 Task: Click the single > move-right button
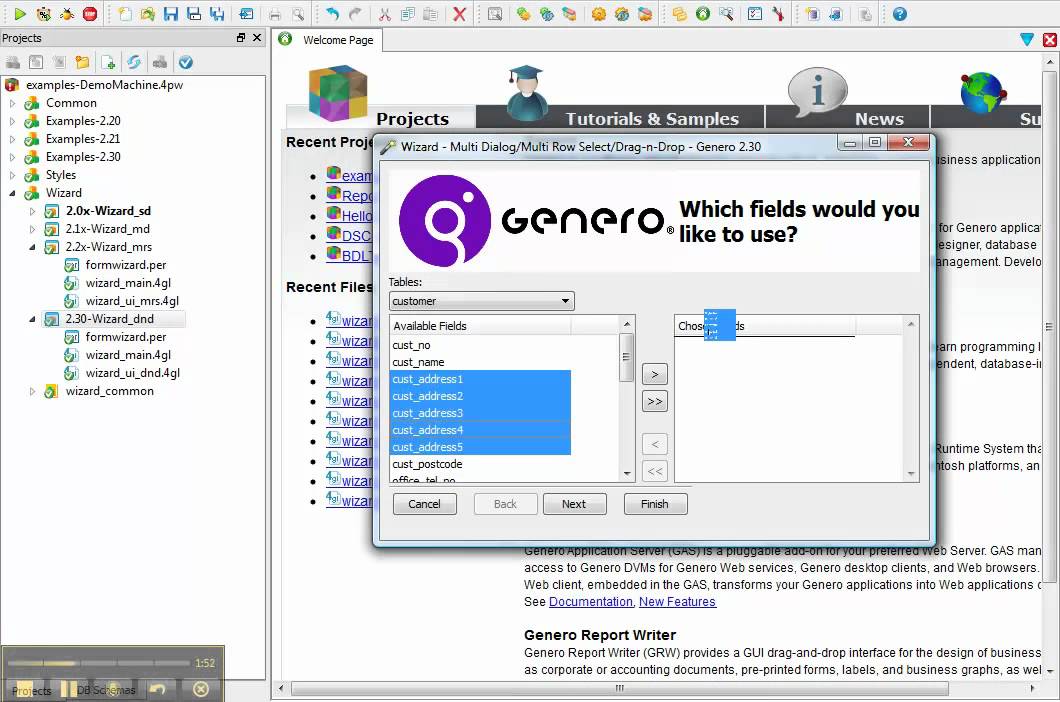click(654, 374)
